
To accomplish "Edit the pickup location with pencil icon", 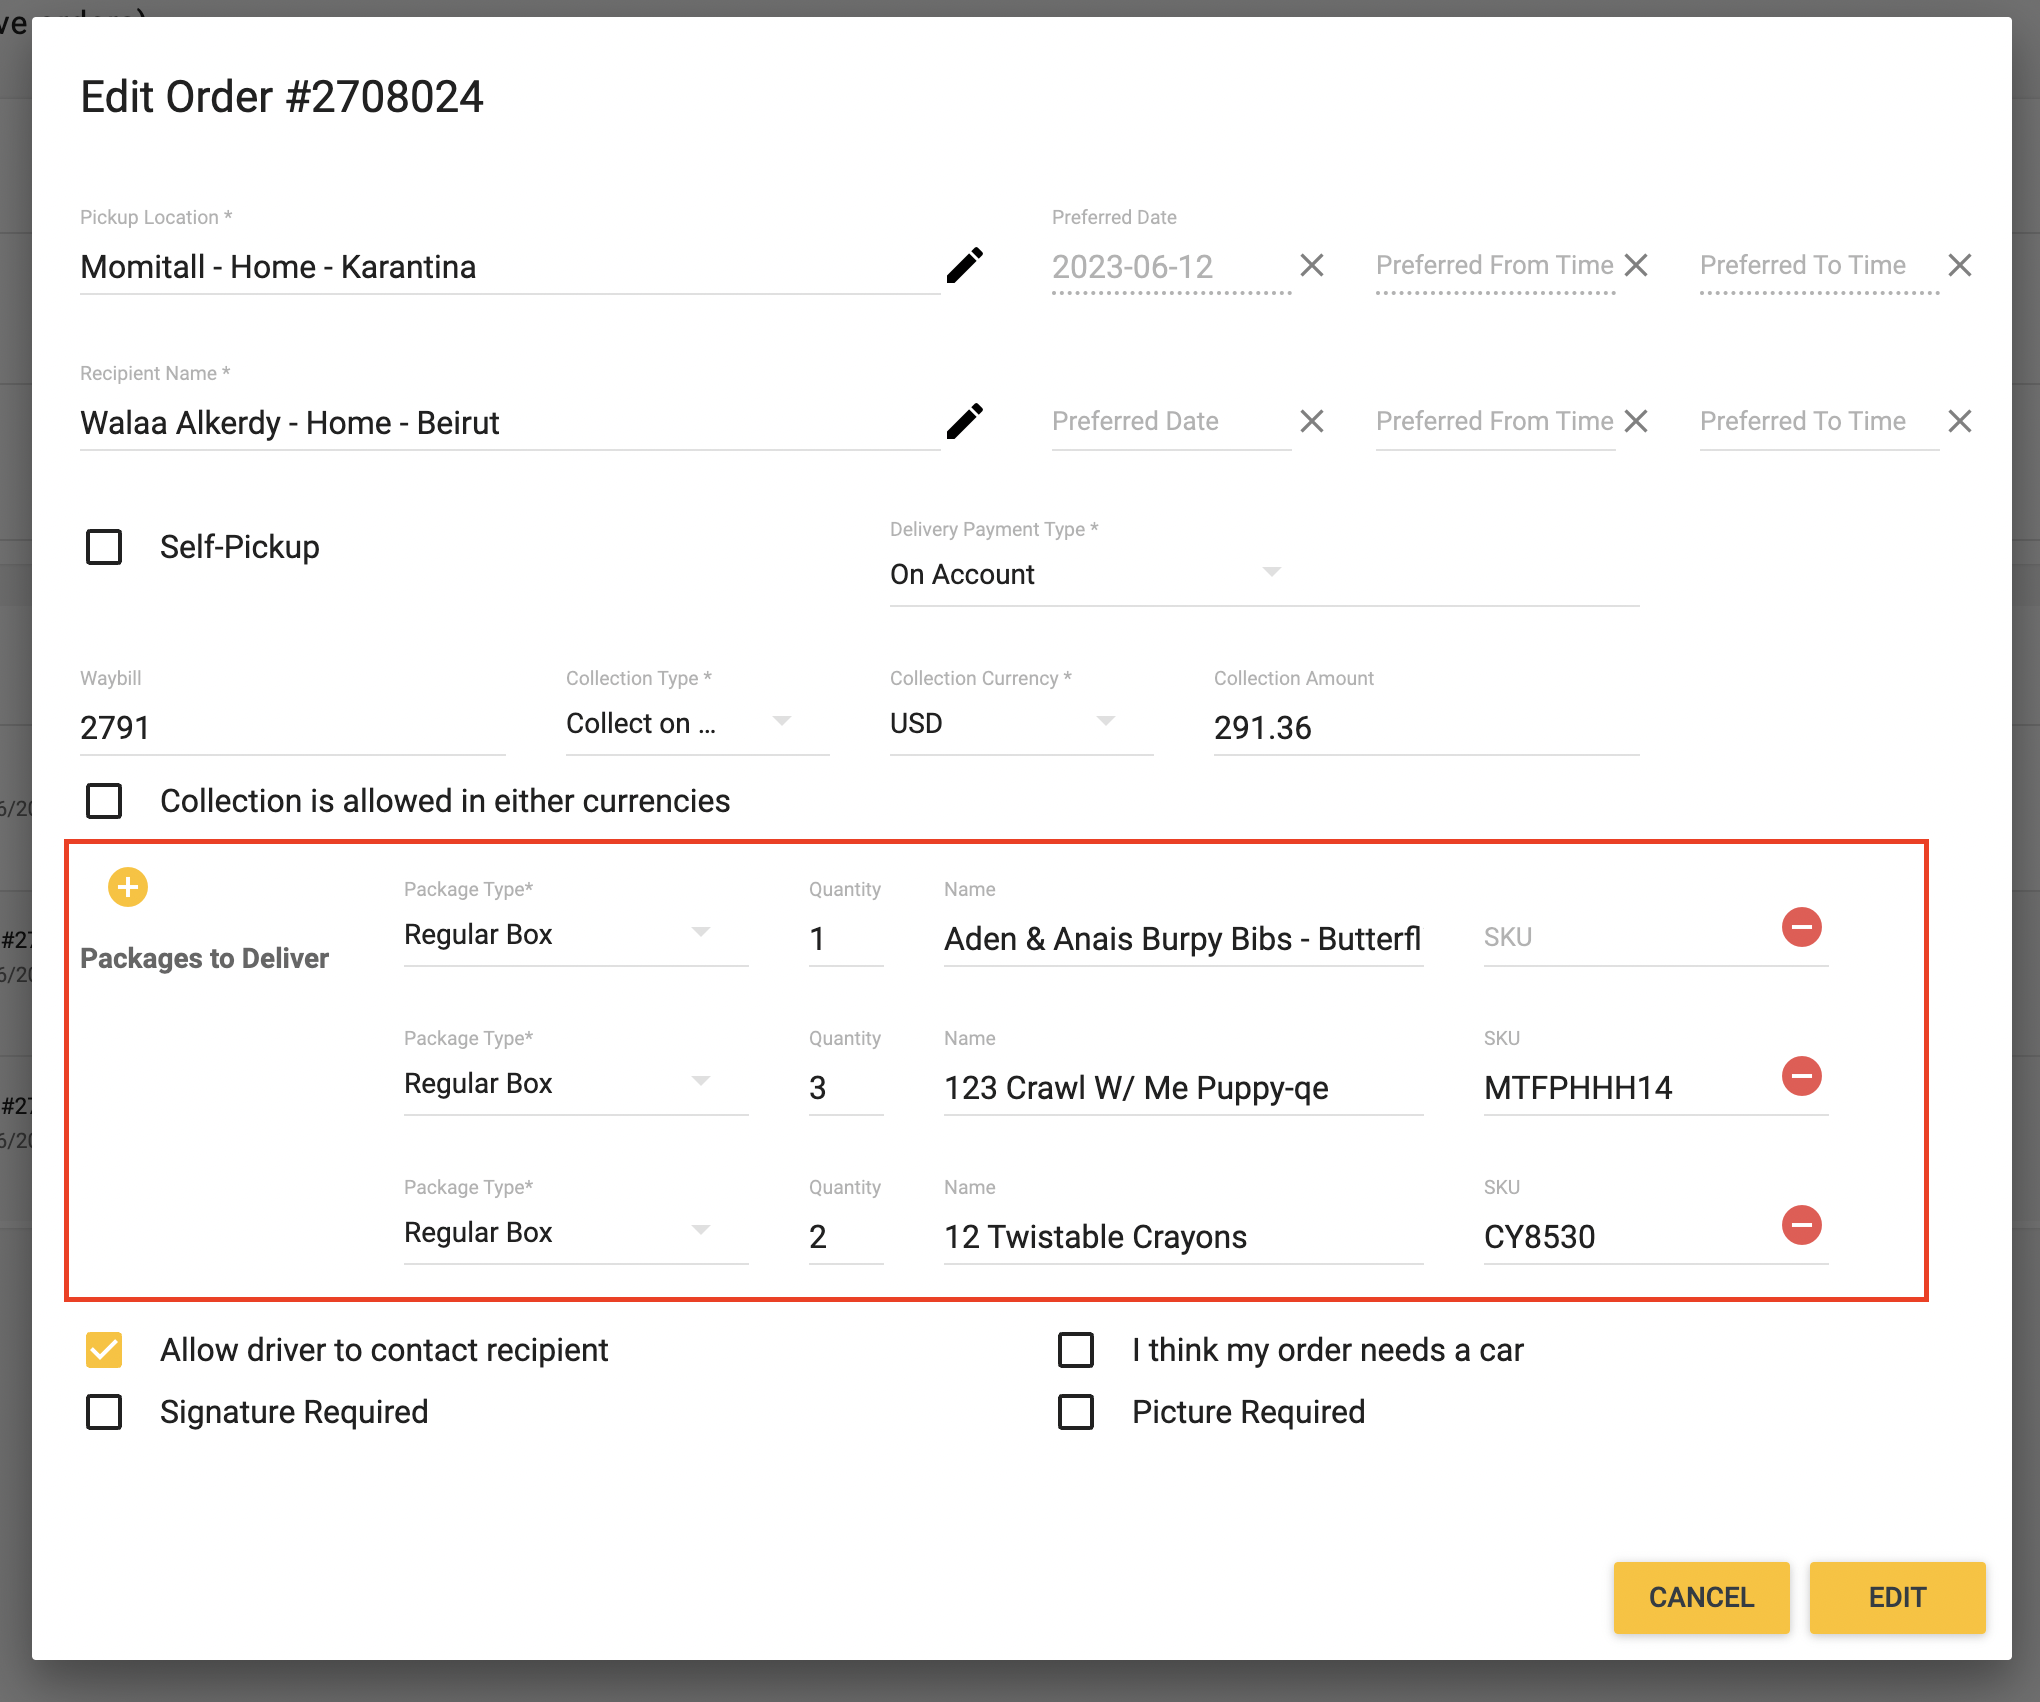I will click(964, 266).
